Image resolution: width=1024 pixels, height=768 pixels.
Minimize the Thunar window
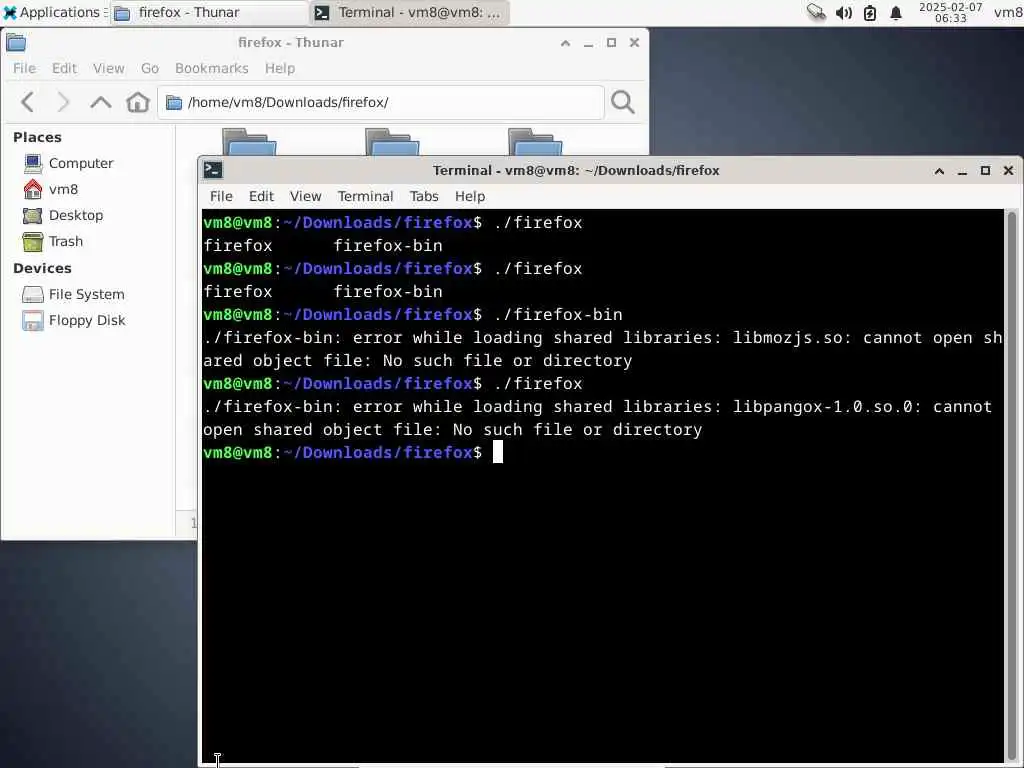[588, 43]
